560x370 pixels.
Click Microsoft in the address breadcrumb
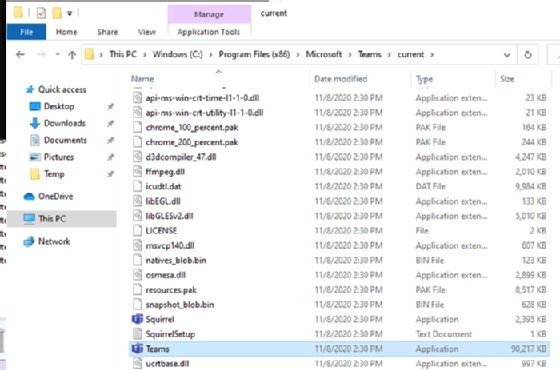coord(324,54)
